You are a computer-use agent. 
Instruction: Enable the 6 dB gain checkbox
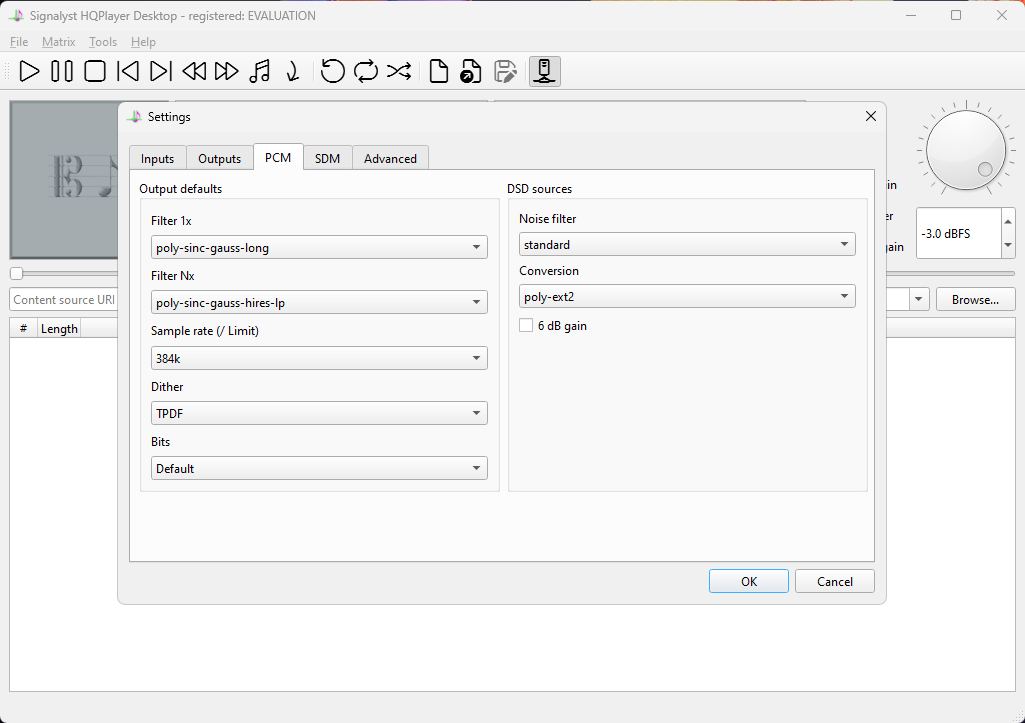click(526, 326)
